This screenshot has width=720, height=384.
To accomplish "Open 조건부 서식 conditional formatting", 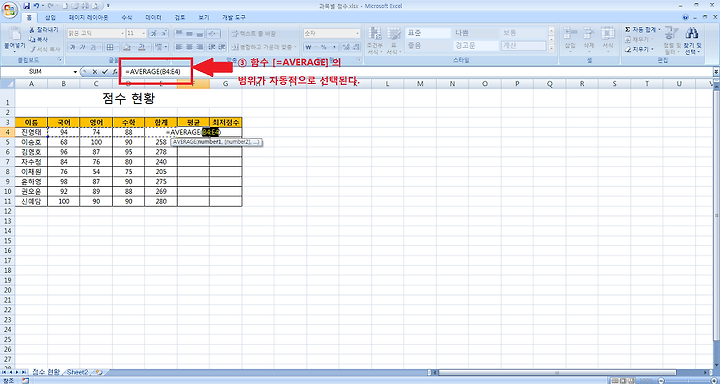I will click(x=375, y=40).
